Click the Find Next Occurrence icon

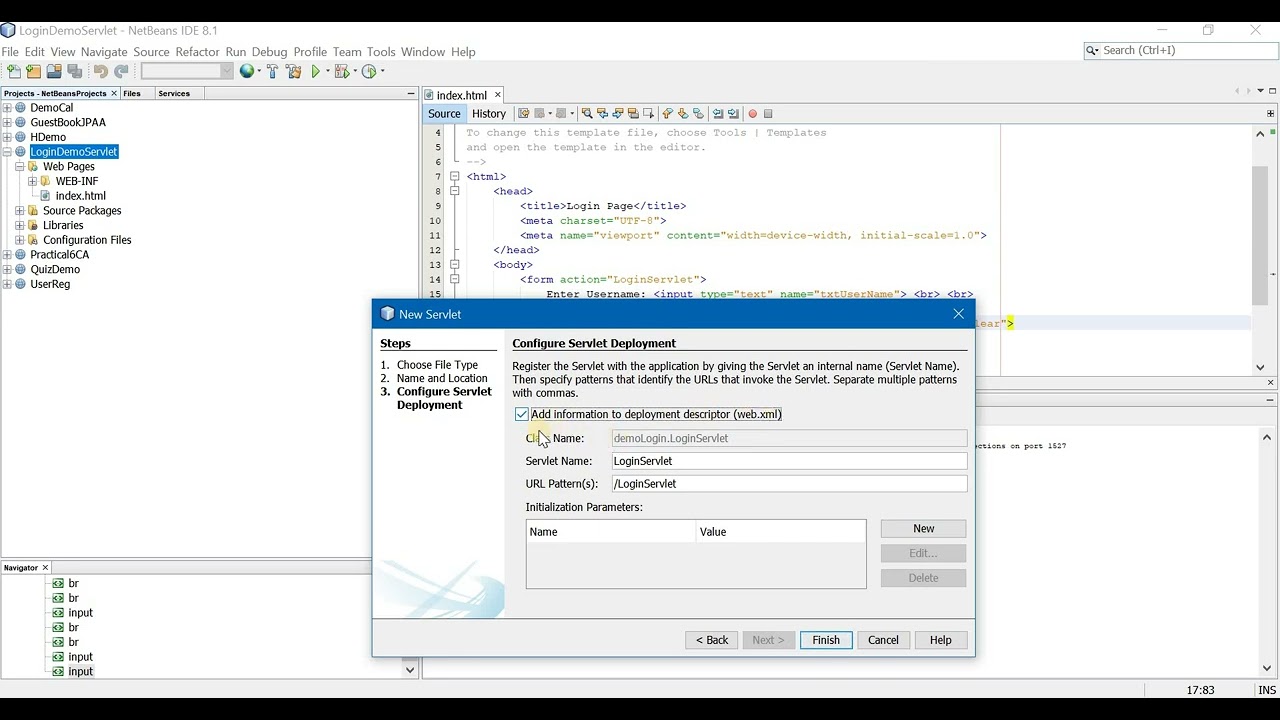click(618, 114)
